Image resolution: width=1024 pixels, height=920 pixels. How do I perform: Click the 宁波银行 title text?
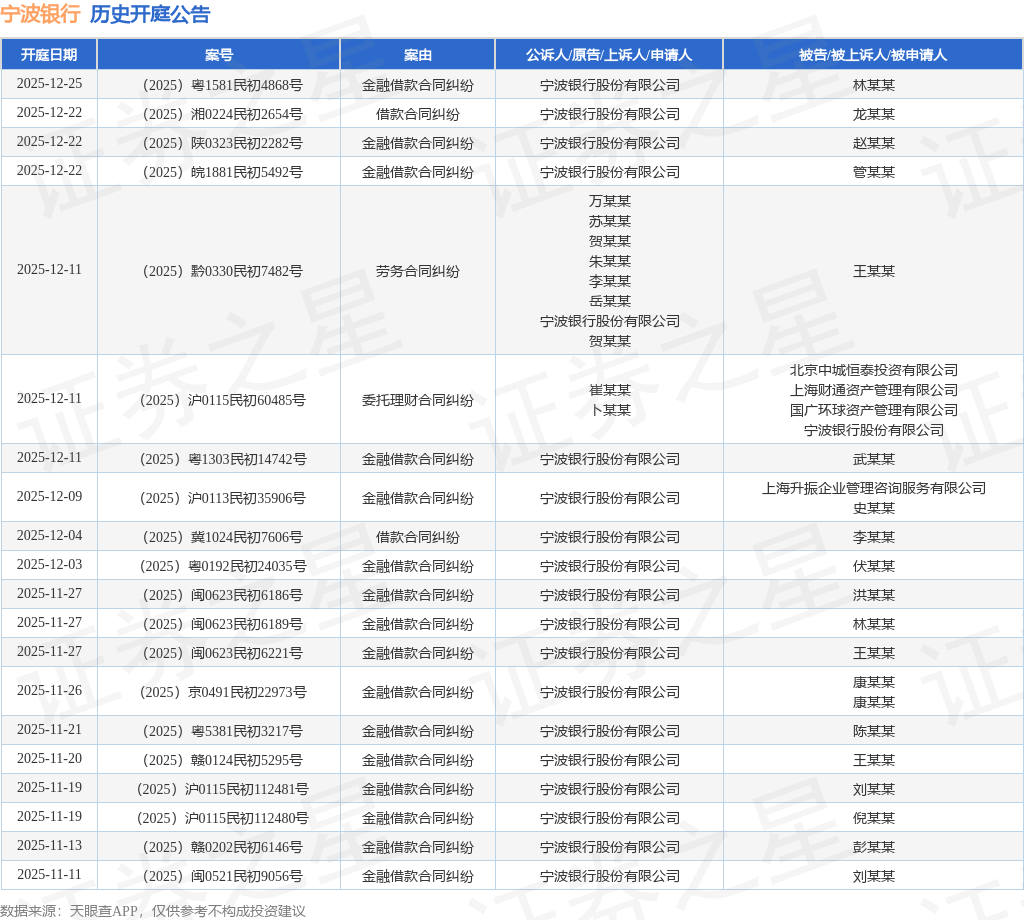pyautogui.click(x=40, y=14)
